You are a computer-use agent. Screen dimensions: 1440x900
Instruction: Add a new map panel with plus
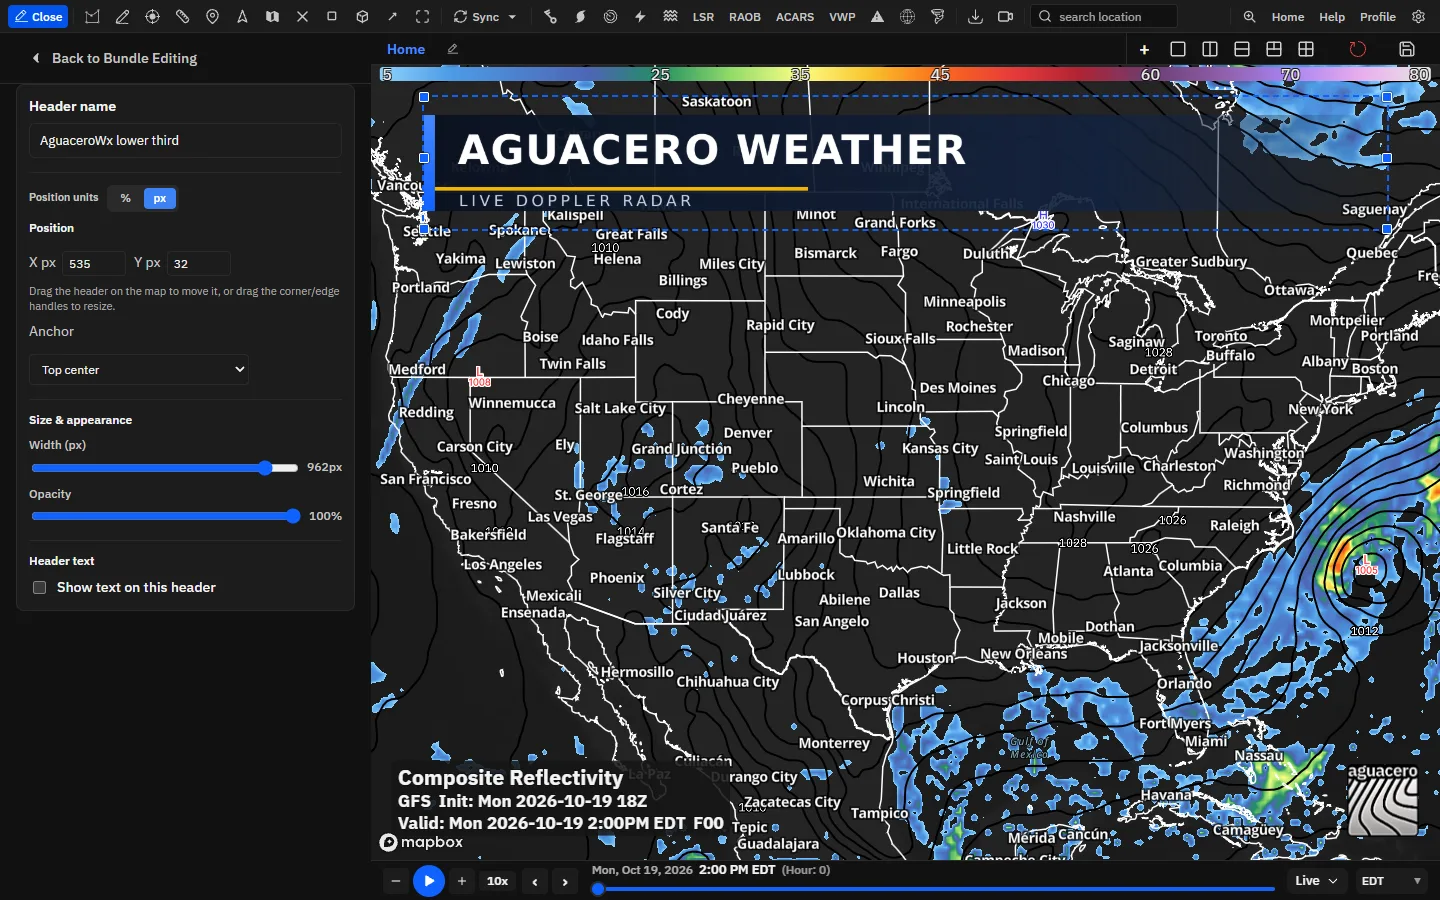click(1145, 49)
